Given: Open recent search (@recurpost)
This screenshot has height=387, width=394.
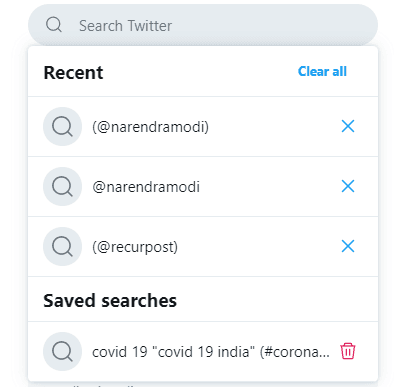Looking at the screenshot, I should [135, 247].
